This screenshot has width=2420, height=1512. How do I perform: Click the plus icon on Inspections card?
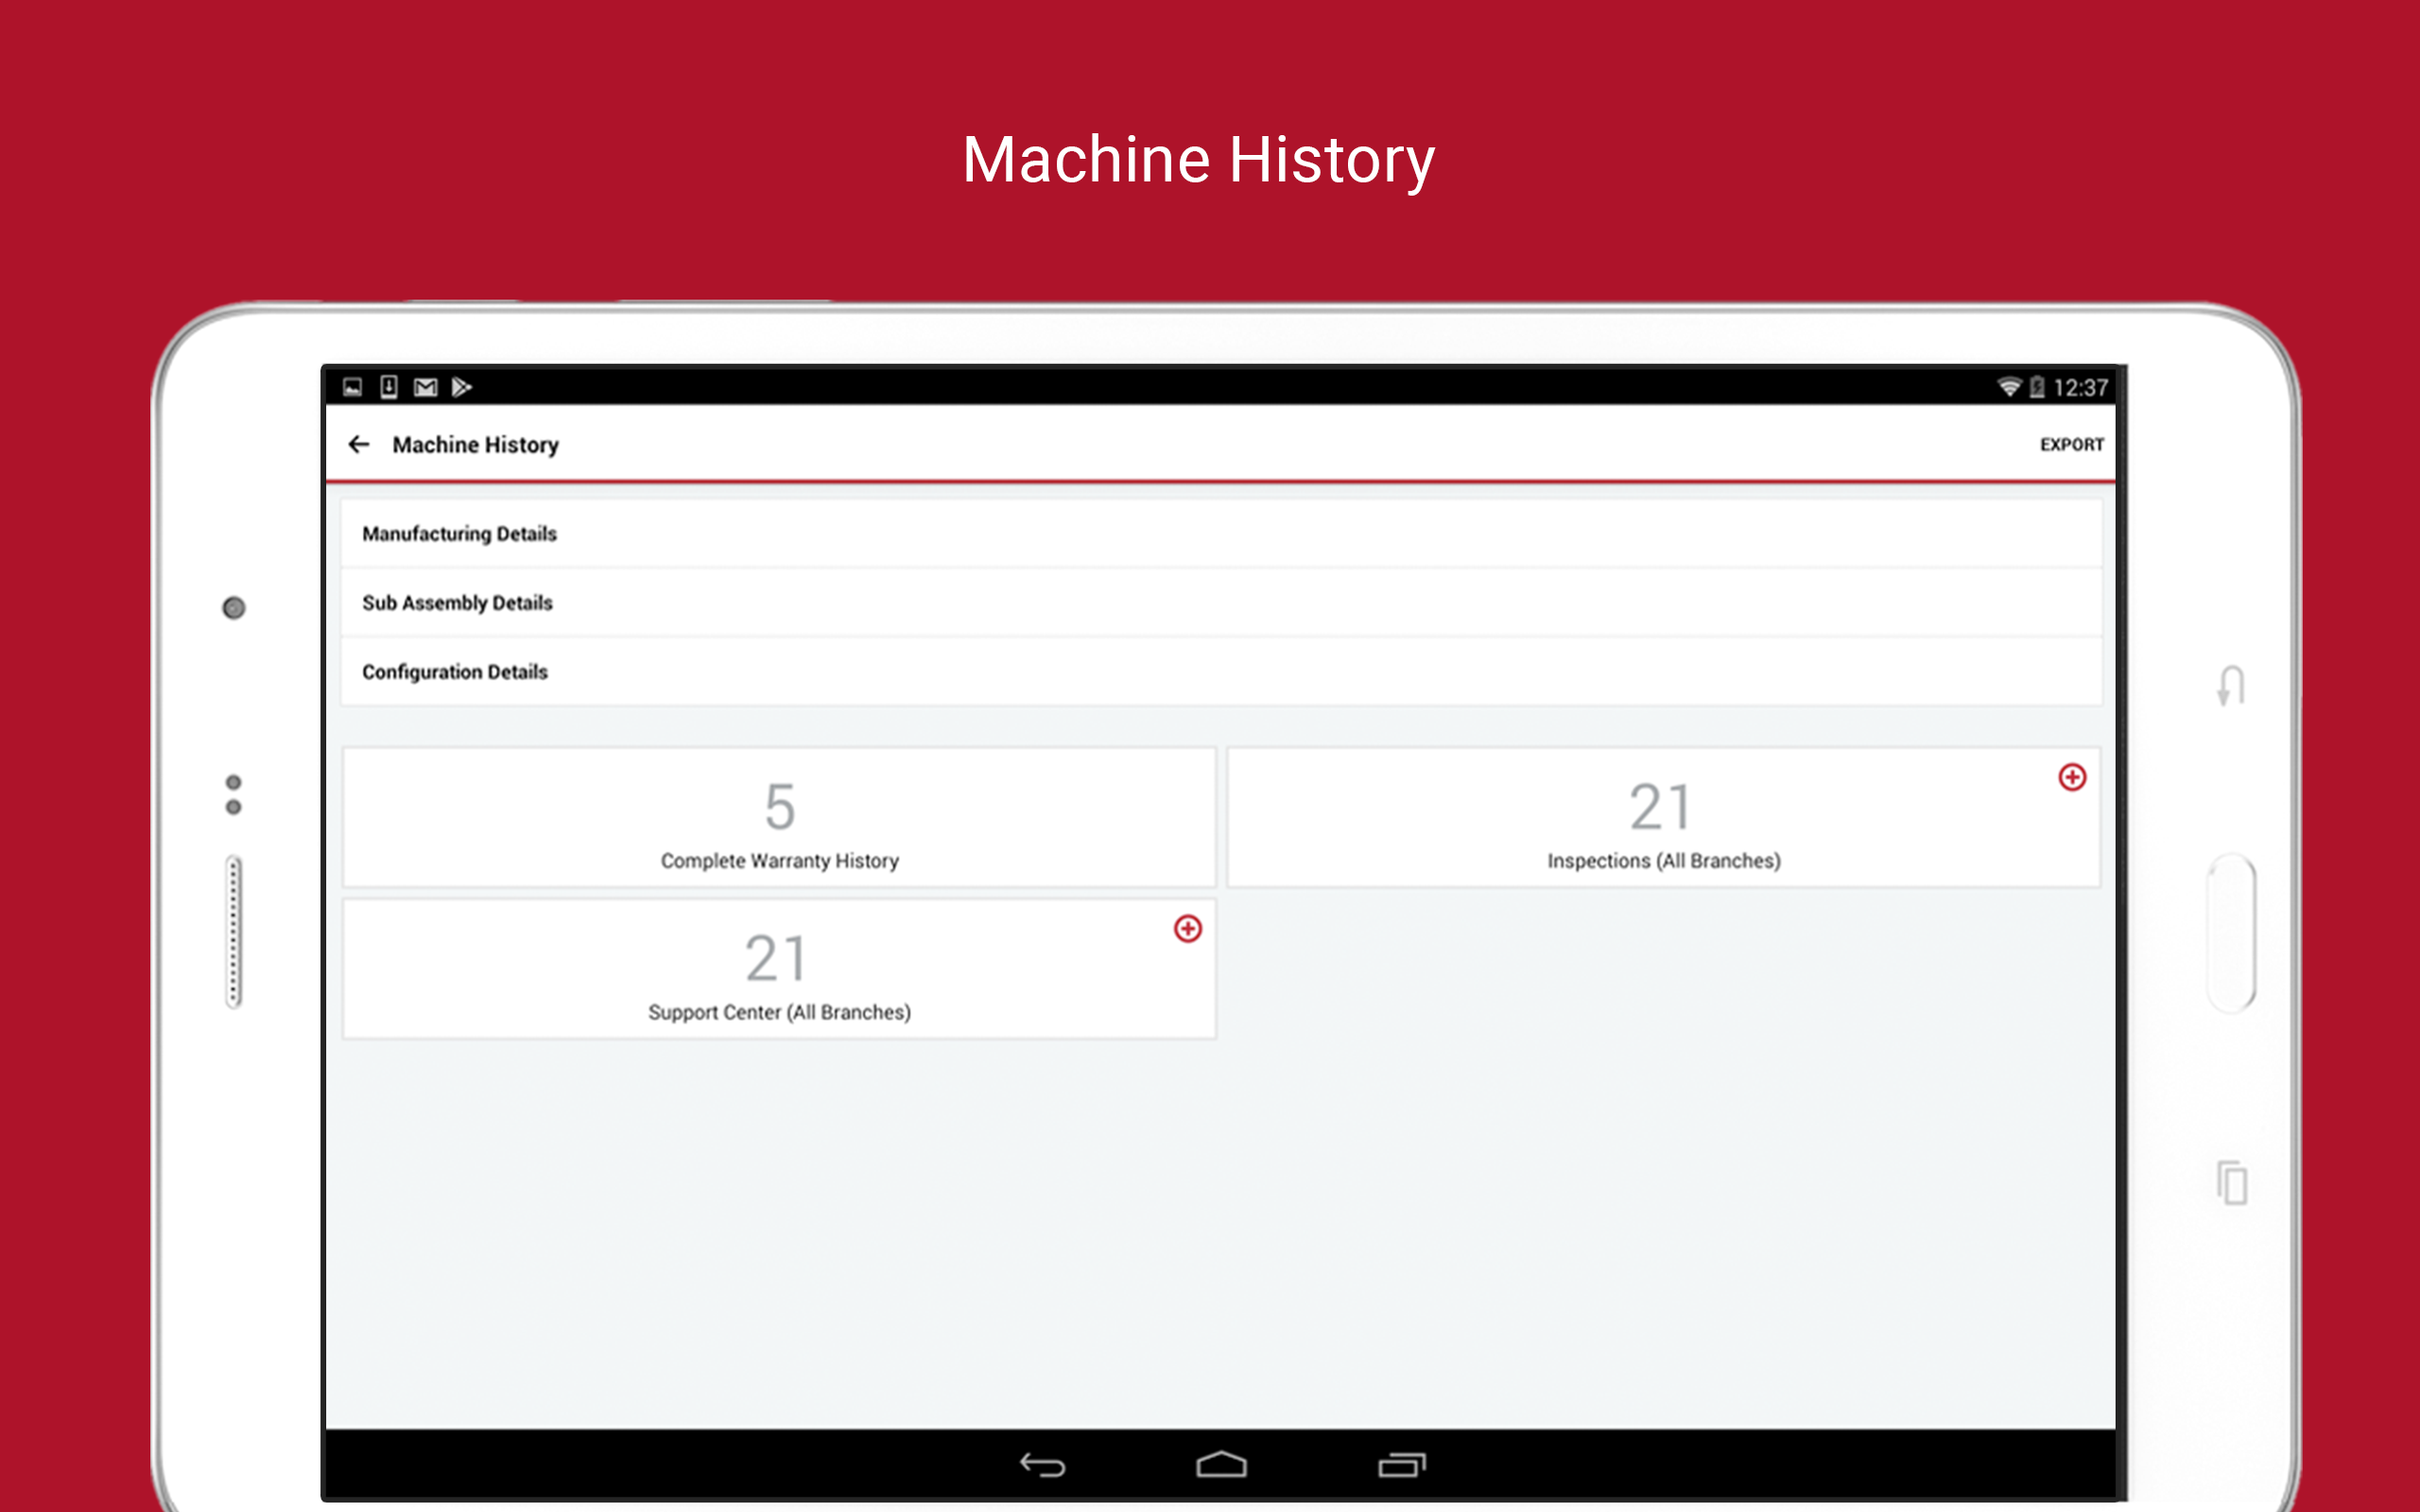click(x=2072, y=777)
